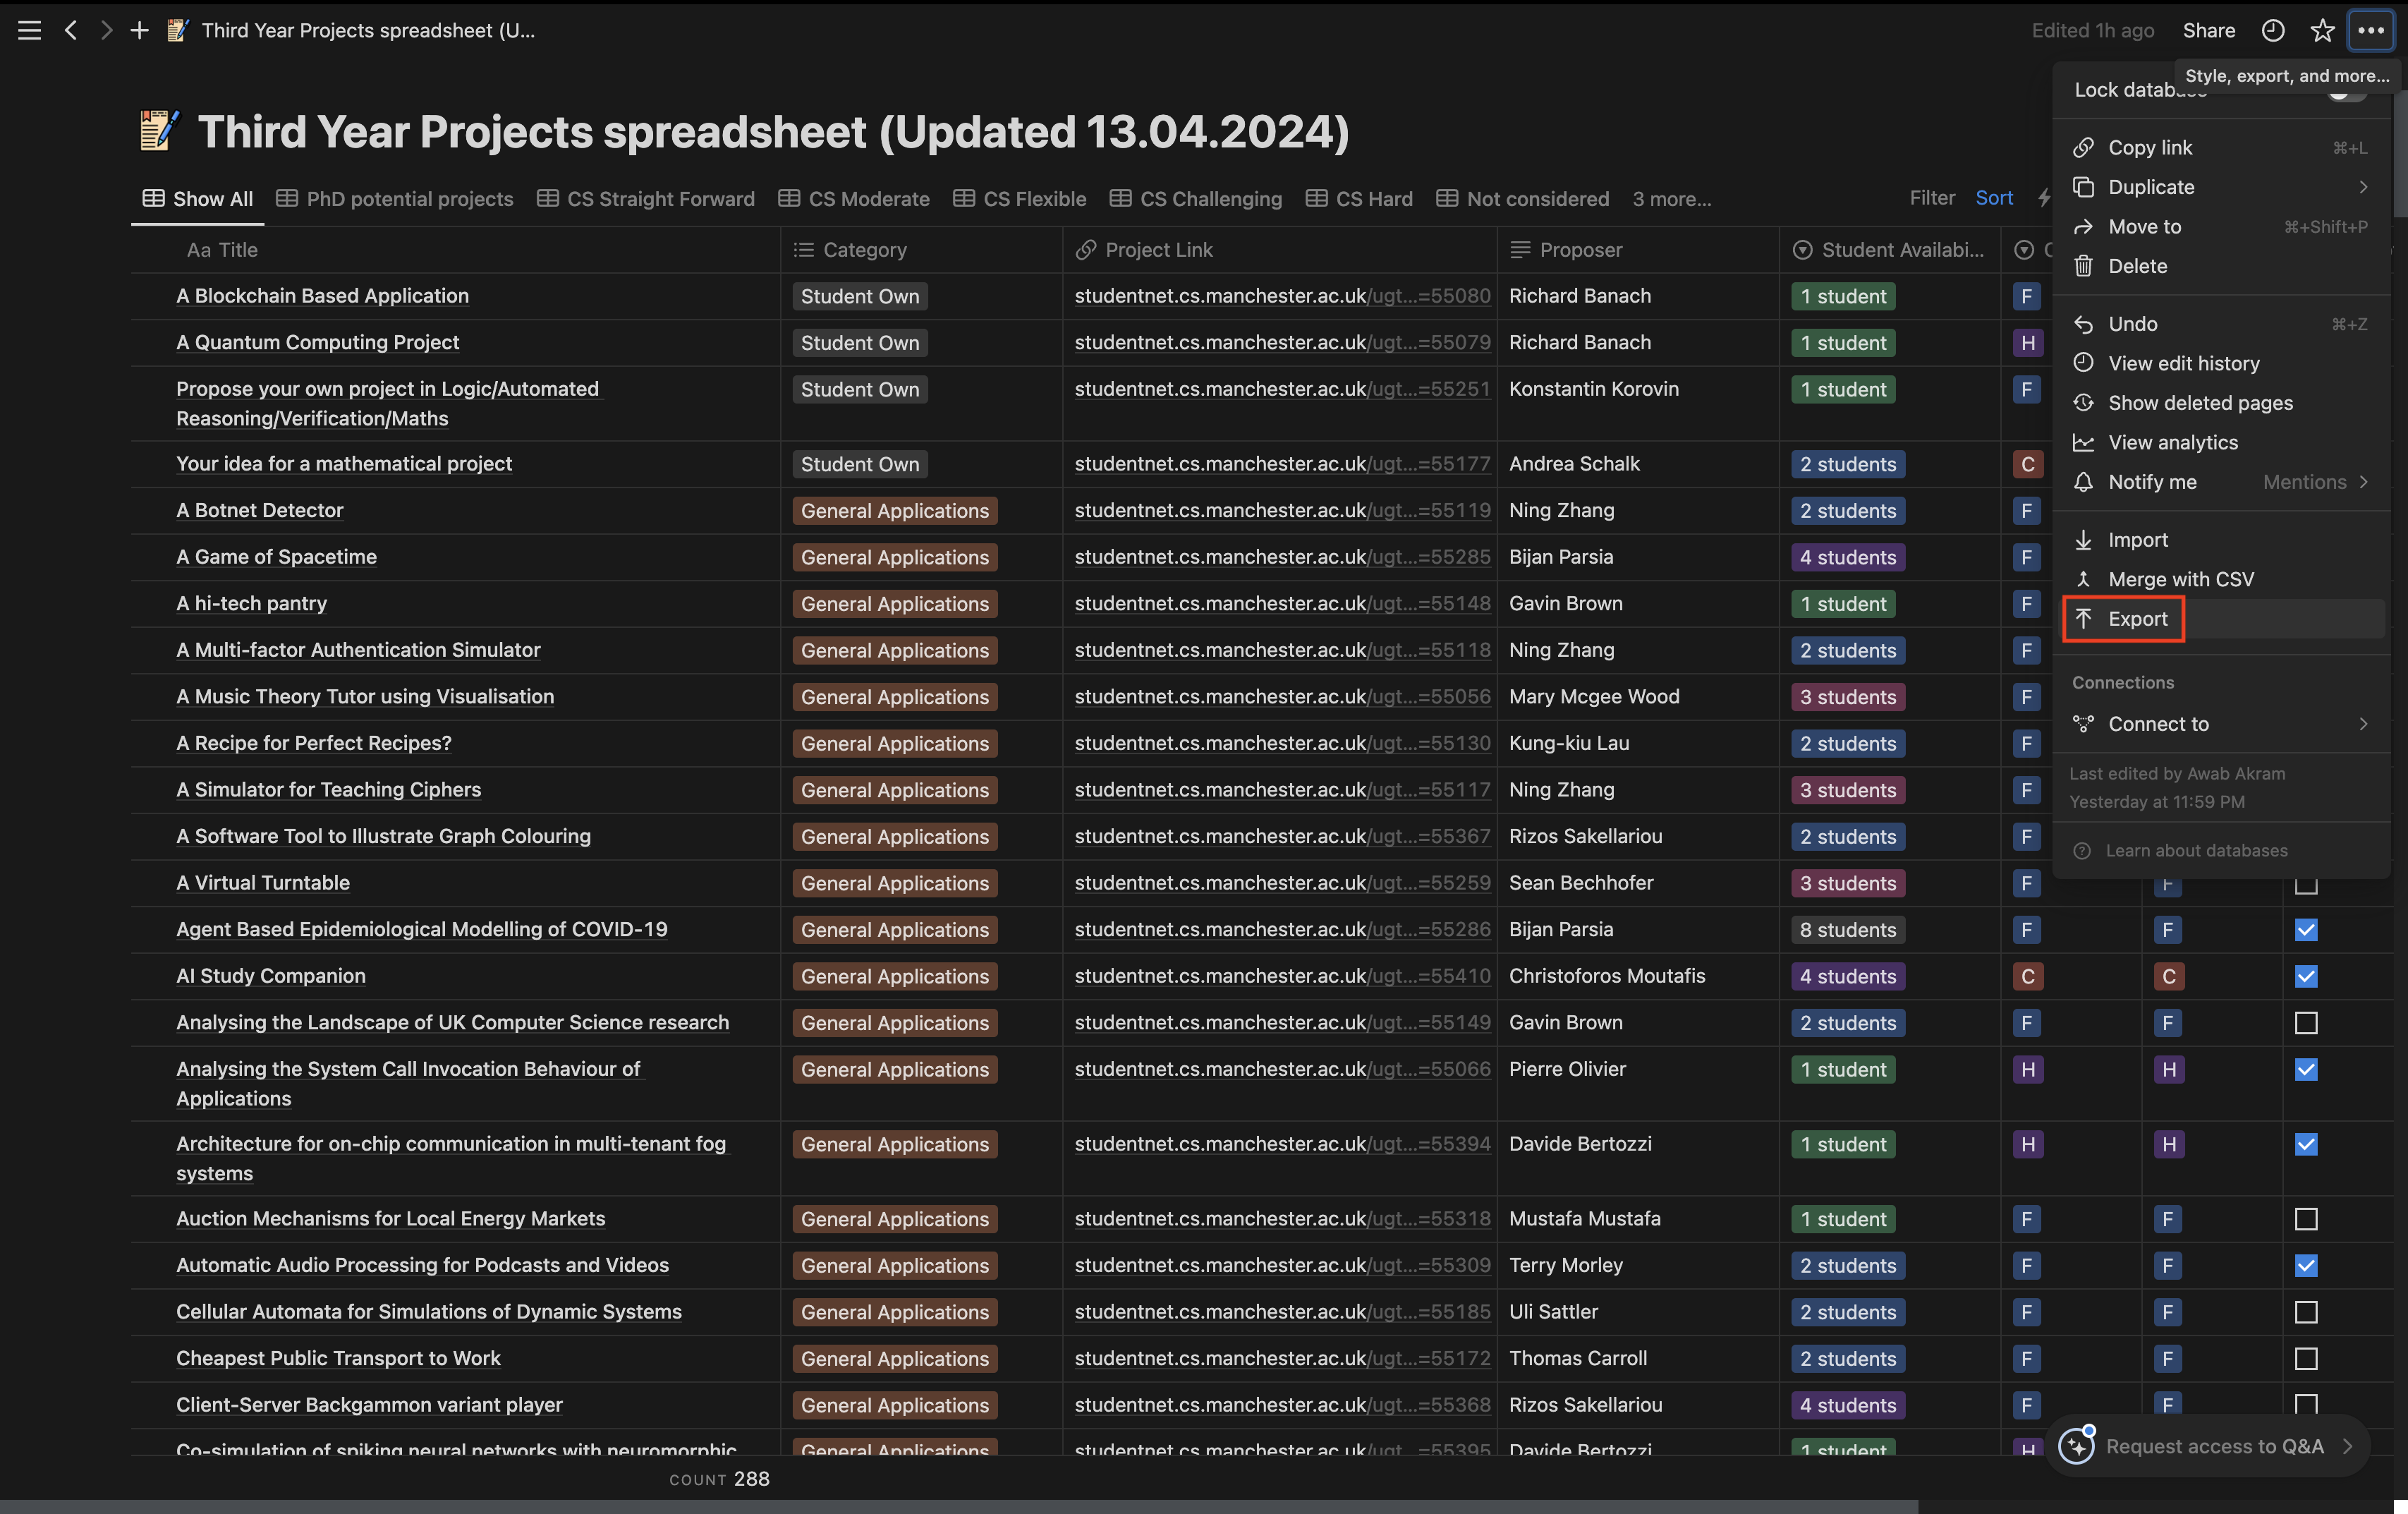The width and height of the screenshot is (2408, 1514).
Task: Check the Auction Mechanisms row checkbox
Action: (2306, 1219)
